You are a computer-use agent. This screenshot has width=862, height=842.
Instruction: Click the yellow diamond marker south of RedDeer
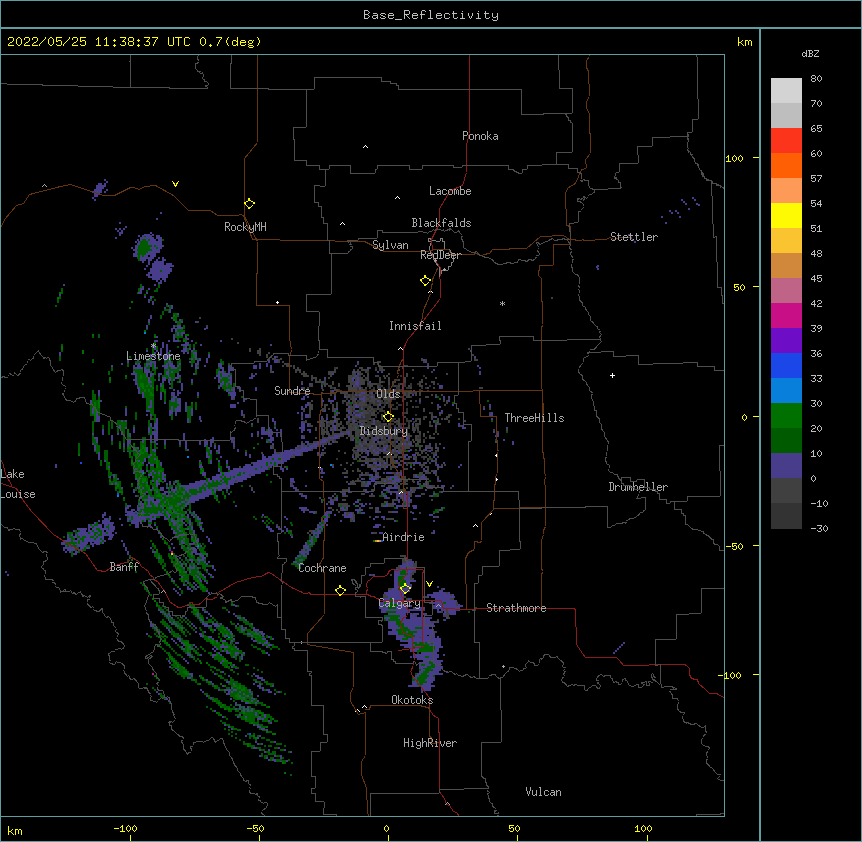pyautogui.click(x=426, y=281)
